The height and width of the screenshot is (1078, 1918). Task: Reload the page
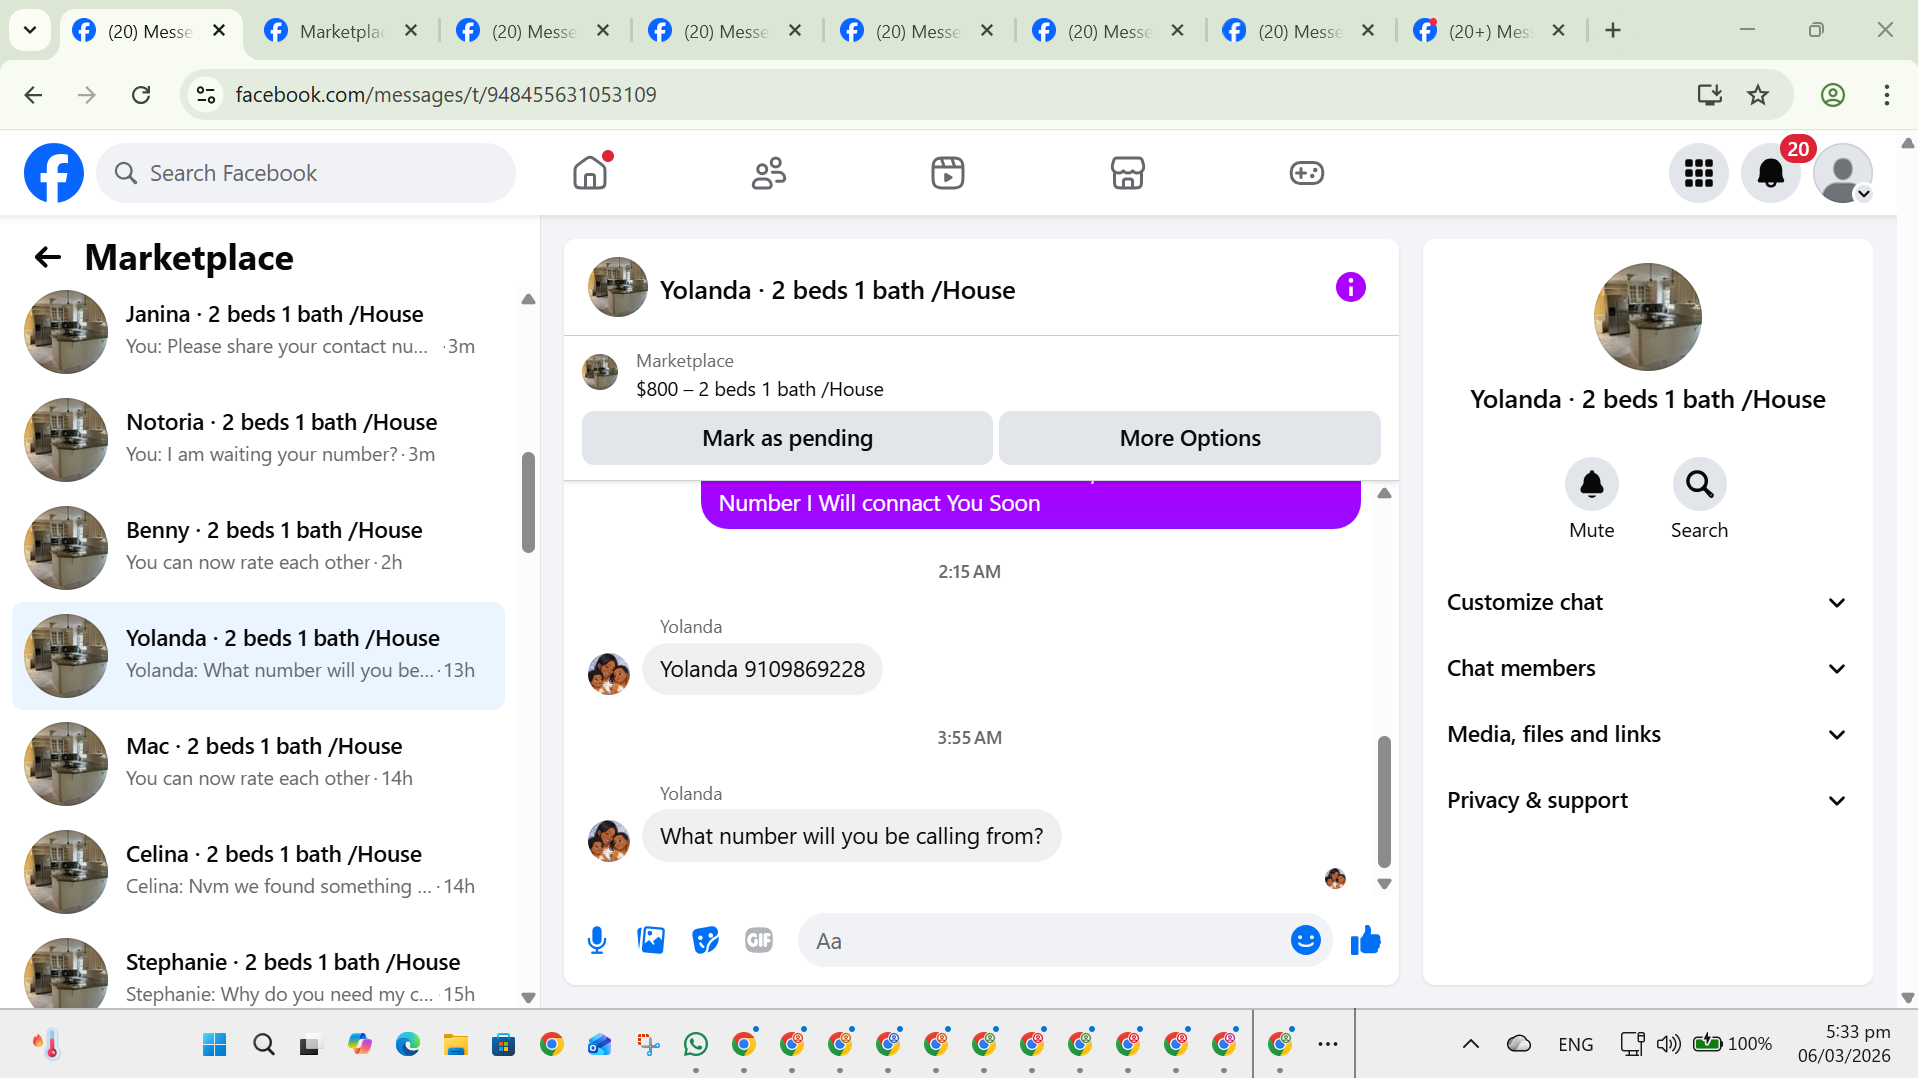(x=141, y=95)
